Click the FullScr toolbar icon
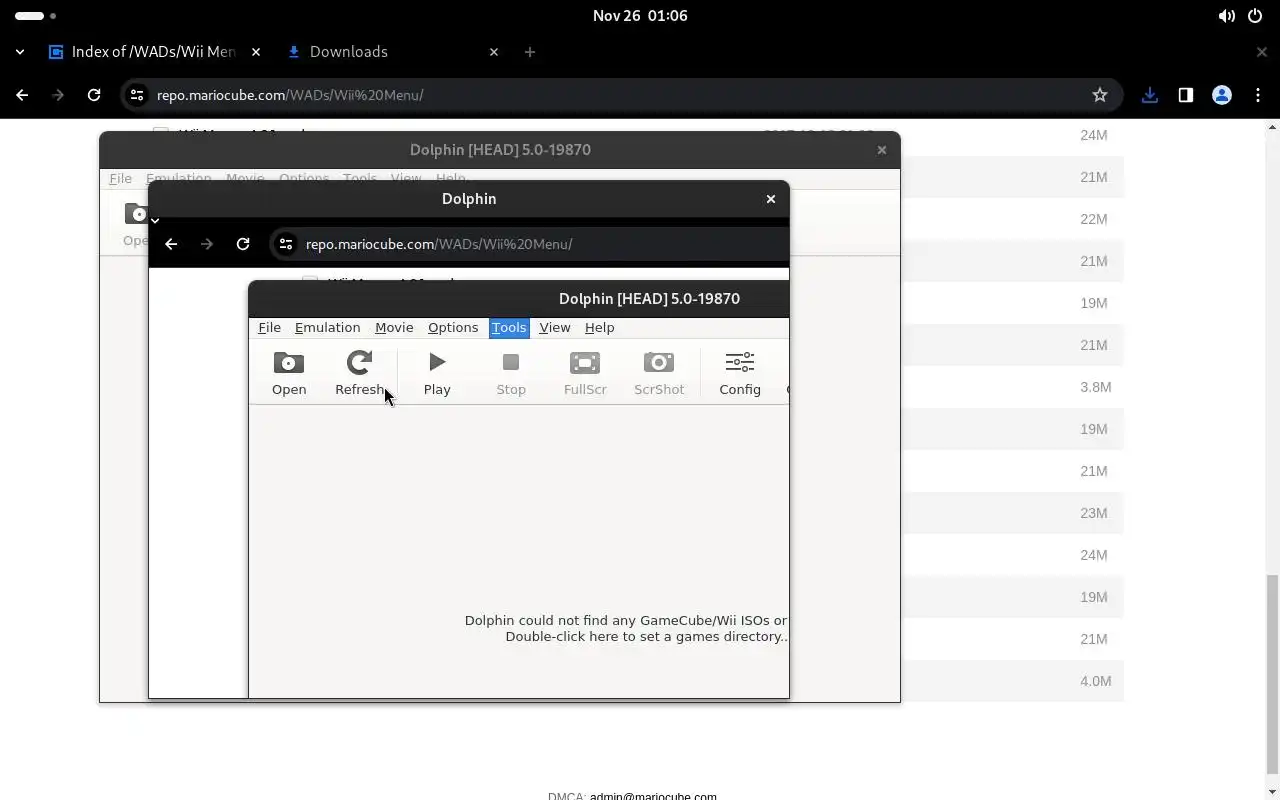 (x=585, y=374)
